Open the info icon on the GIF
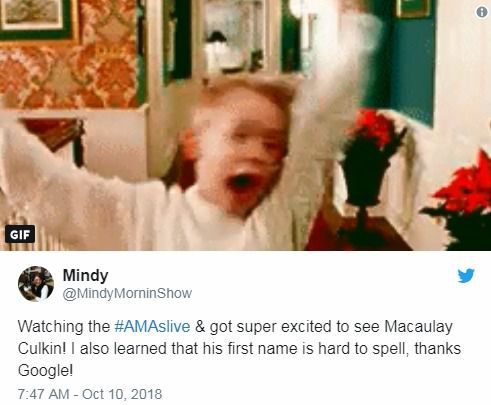The image size is (491, 405). pyautogui.click(x=482, y=12)
